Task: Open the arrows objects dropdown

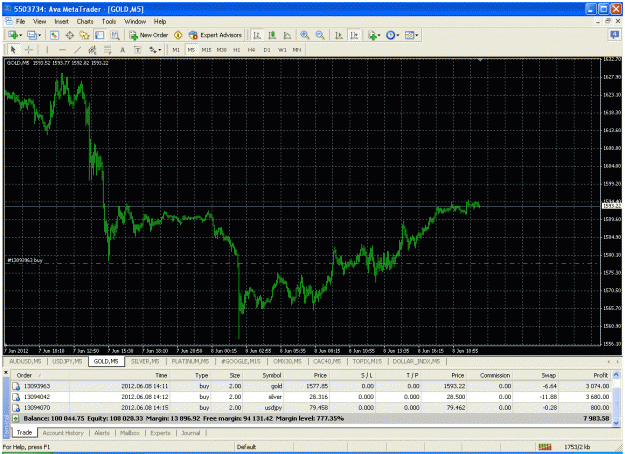Action: [155, 49]
